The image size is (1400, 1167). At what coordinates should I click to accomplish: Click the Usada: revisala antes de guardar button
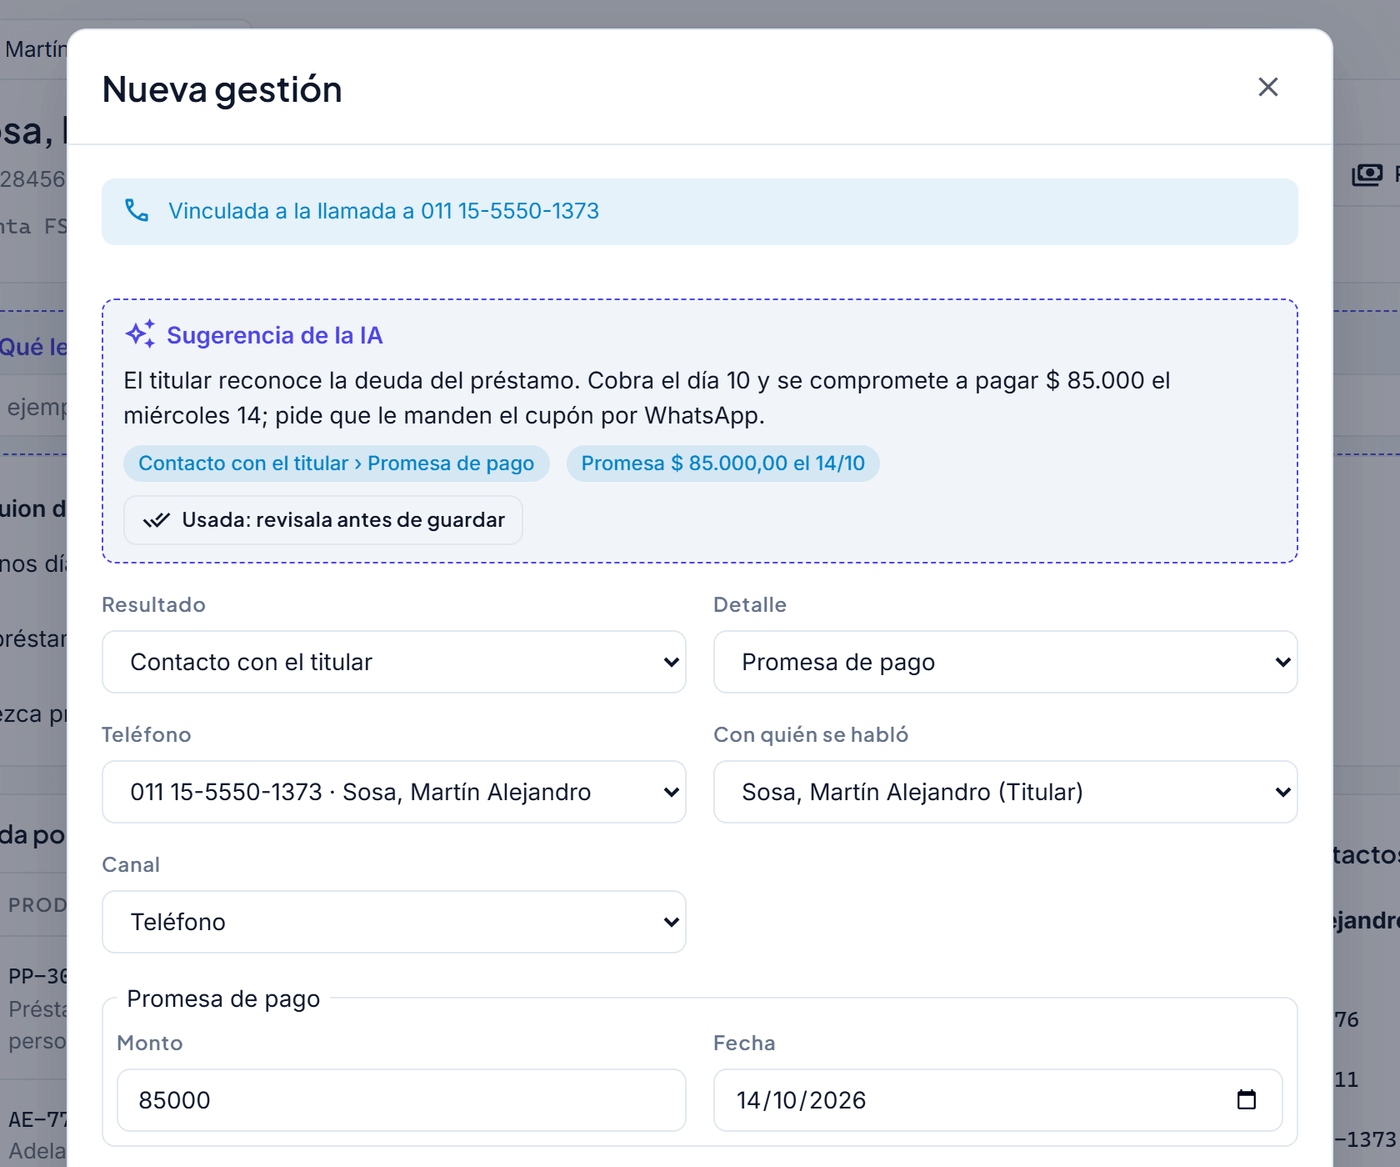pyautogui.click(x=323, y=520)
